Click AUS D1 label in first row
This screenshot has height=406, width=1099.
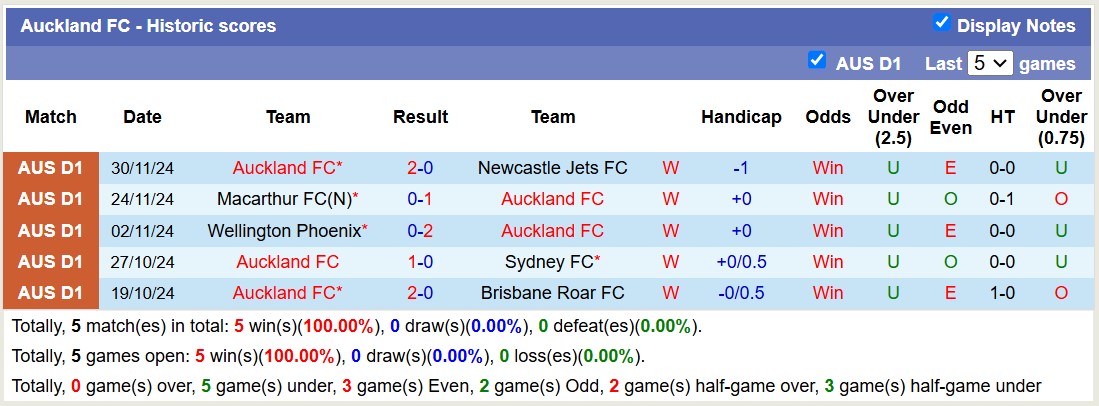(50, 168)
